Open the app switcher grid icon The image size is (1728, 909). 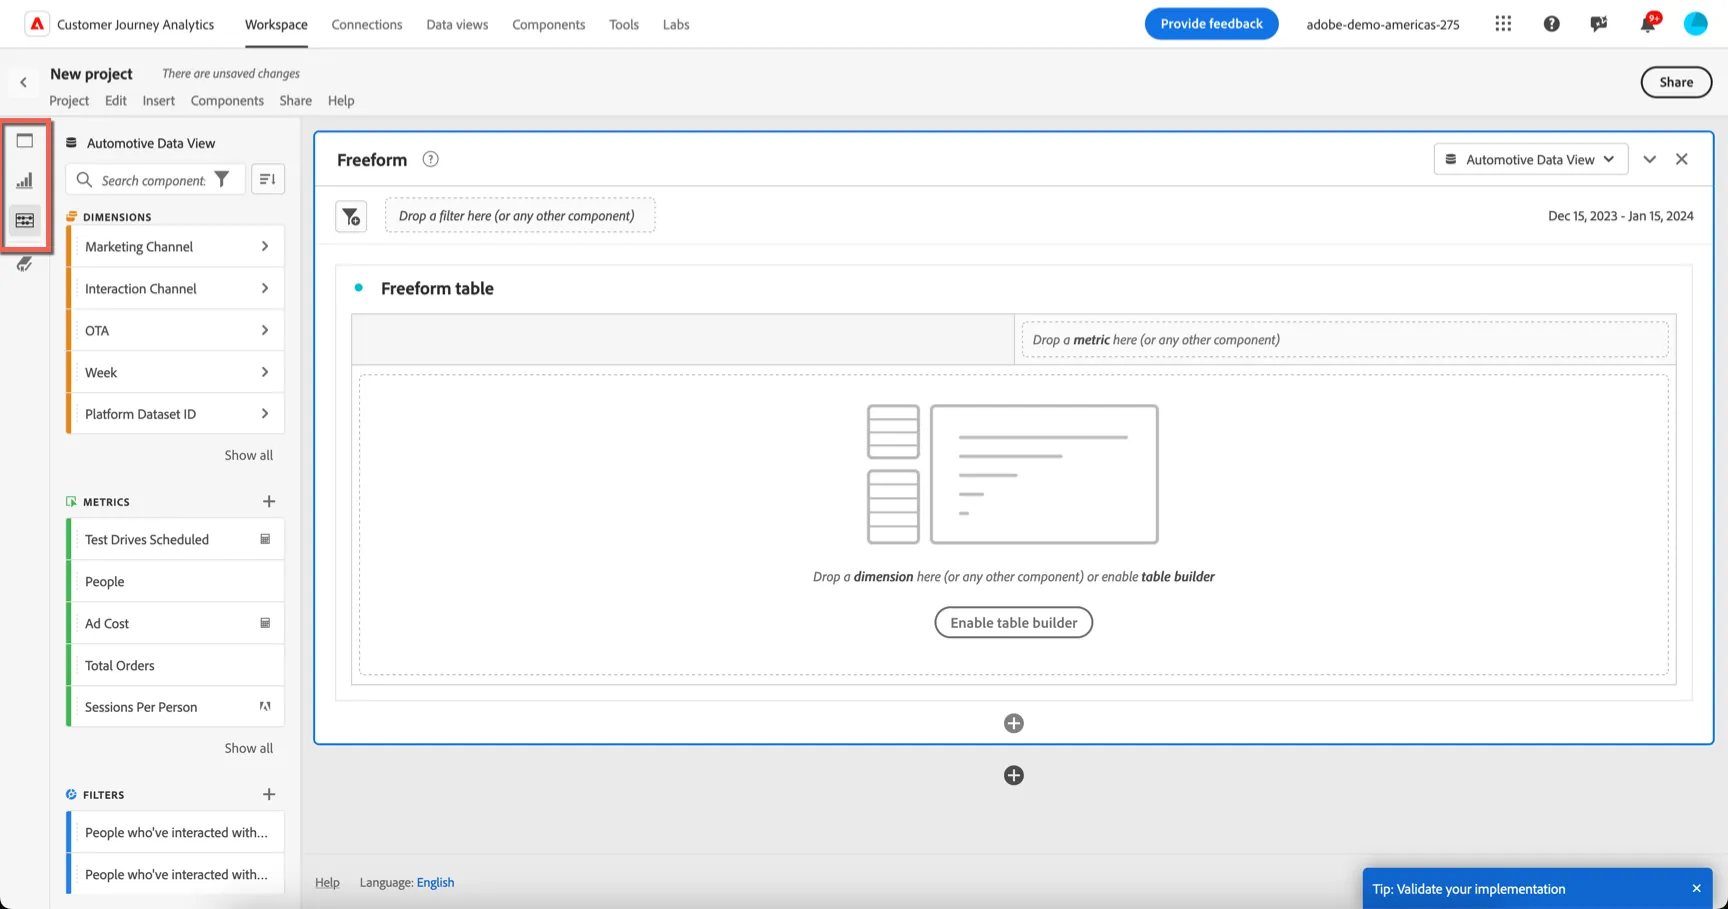(1503, 24)
